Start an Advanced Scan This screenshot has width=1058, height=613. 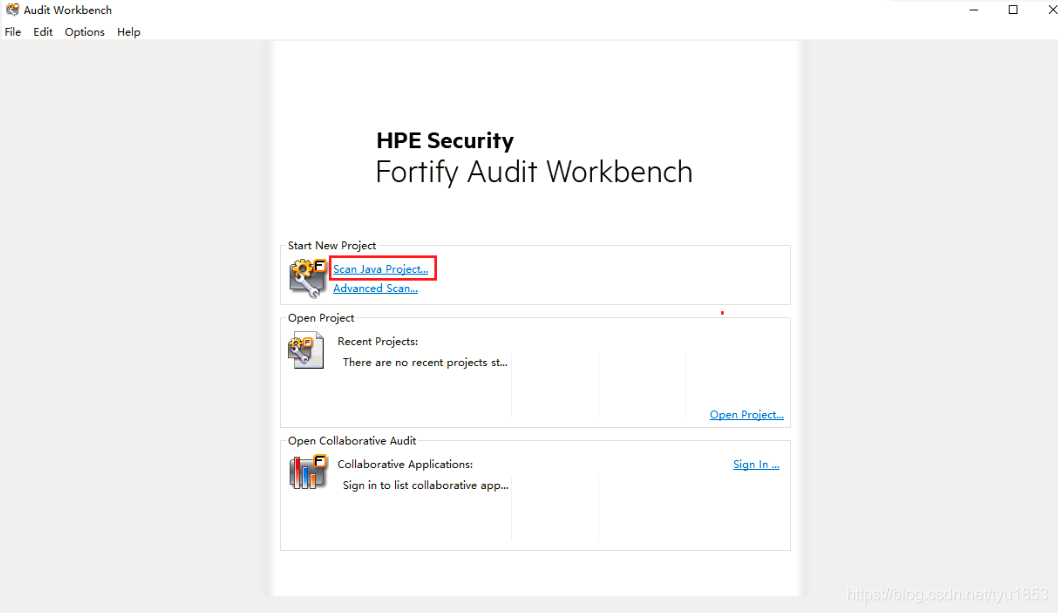[375, 288]
